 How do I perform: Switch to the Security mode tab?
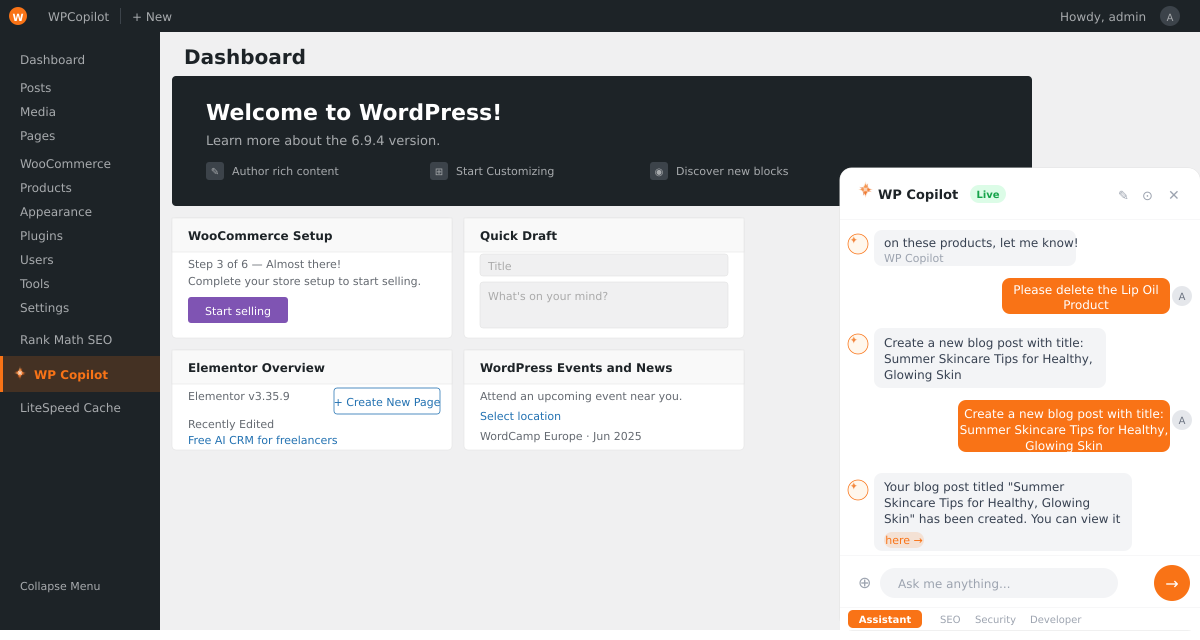click(x=995, y=619)
